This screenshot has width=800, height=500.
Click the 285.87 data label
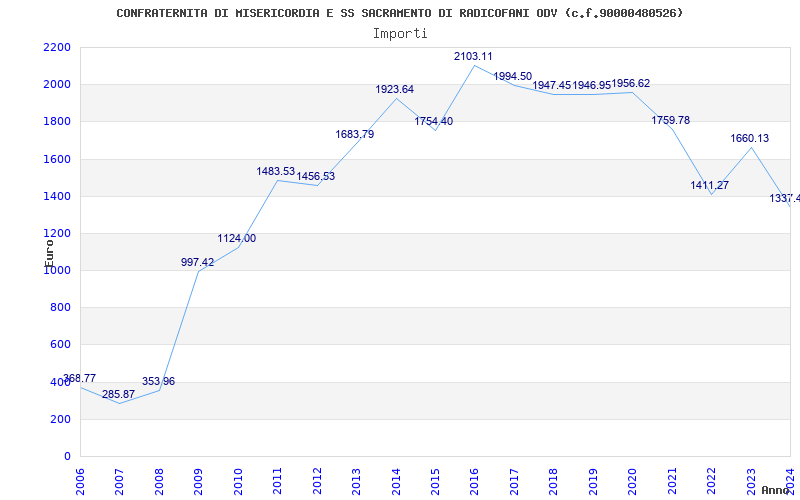pos(118,394)
